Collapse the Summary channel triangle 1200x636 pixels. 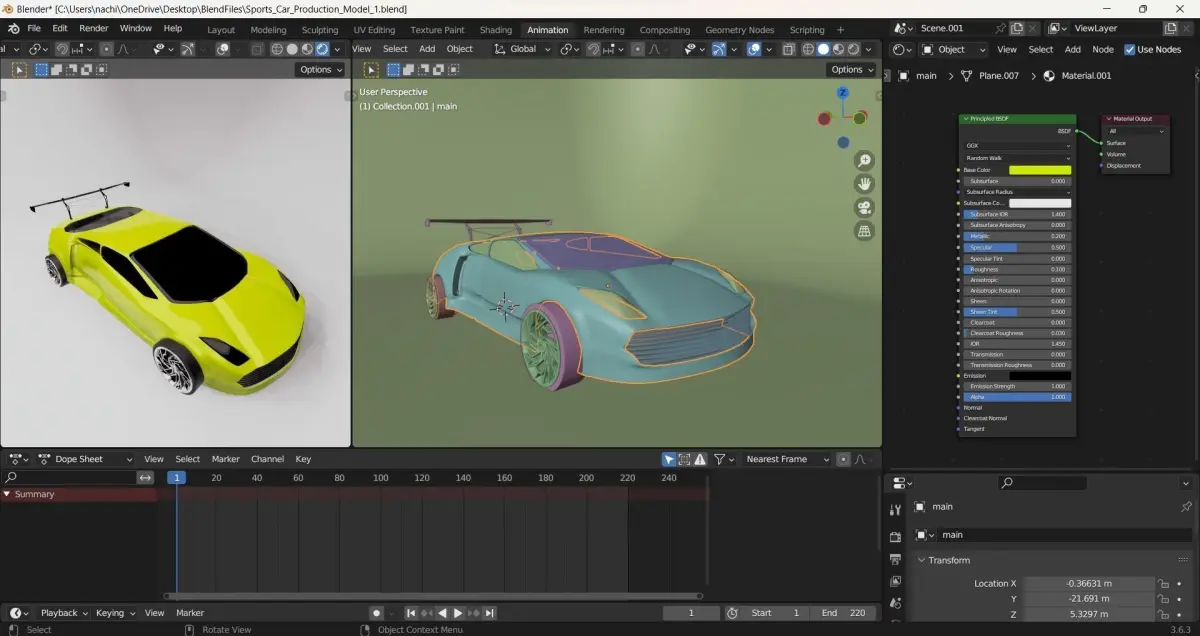(x=7, y=494)
